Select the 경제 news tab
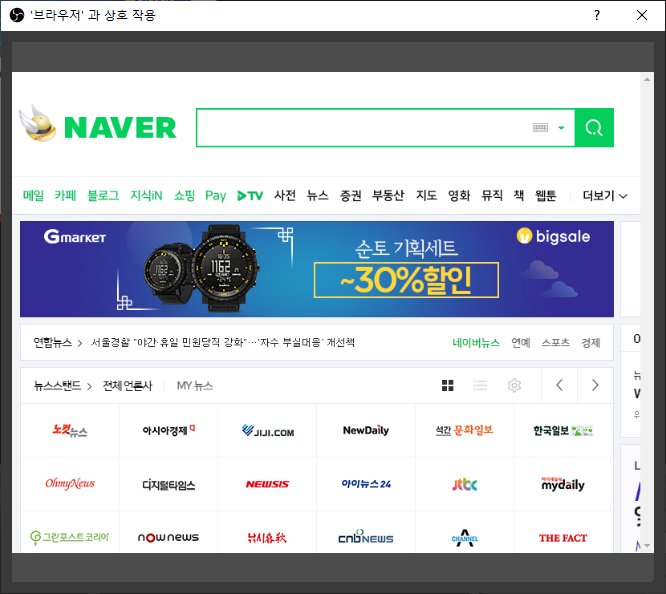The height and width of the screenshot is (594, 666). [x=591, y=342]
